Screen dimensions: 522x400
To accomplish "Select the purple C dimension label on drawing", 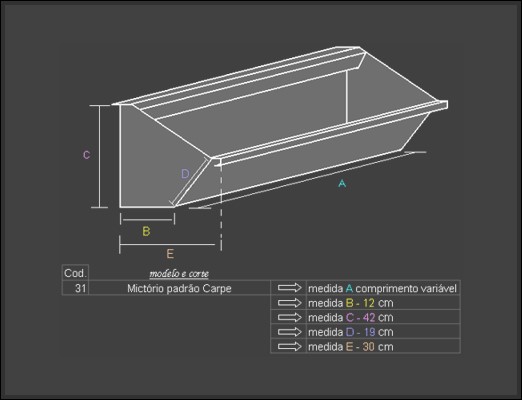I will pos(86,155).
